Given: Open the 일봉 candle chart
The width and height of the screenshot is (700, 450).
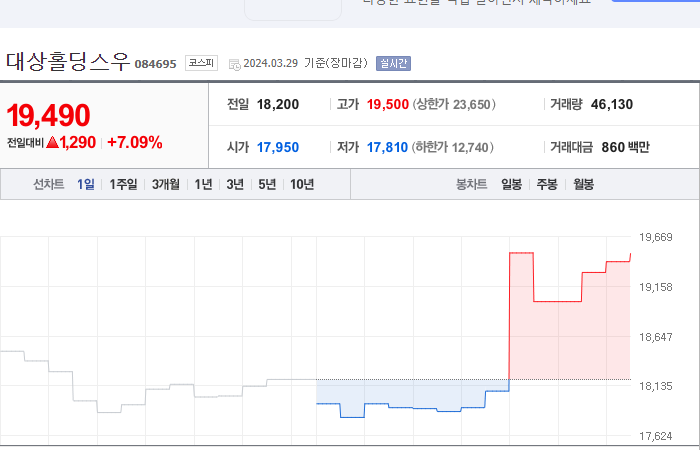Looking at the screenshot, I should click(512, 184).
